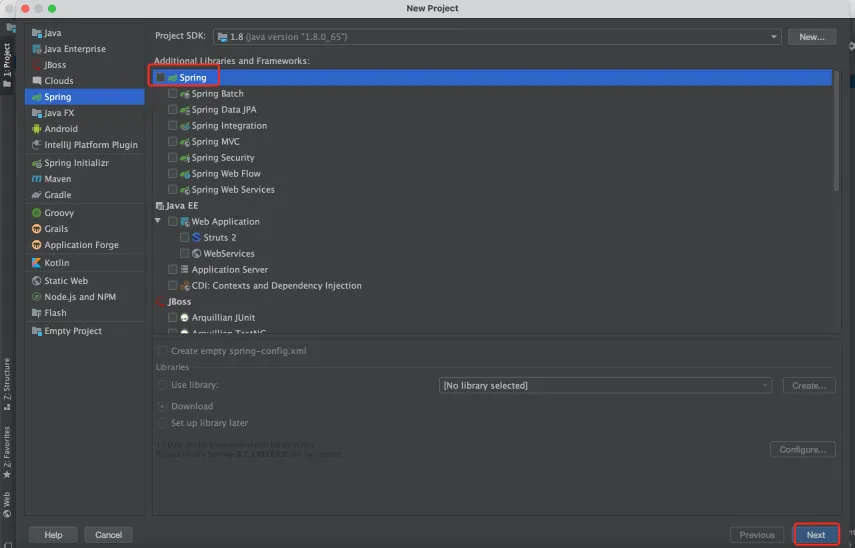Open the No library selected combo box
Image resolution: width=855 pixels, height=548 pixels.
605,386
